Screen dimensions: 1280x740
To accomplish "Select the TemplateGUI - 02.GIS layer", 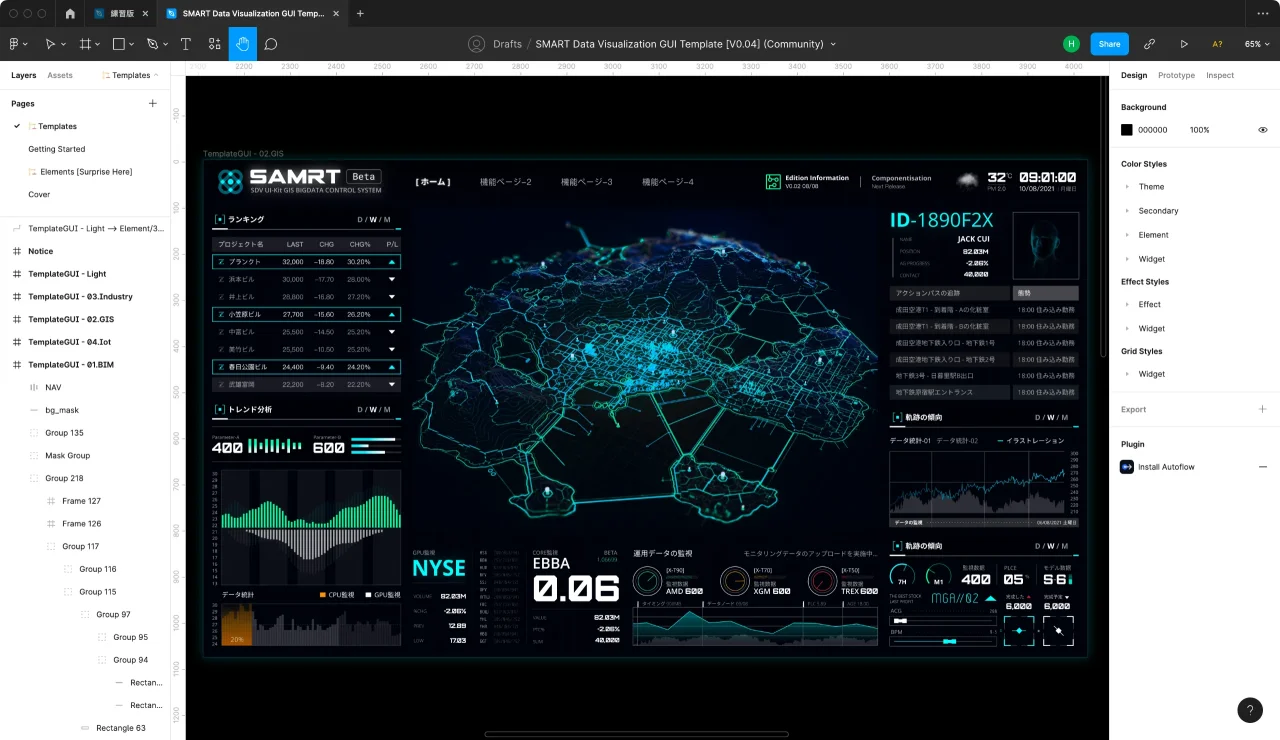I will pyautogui.click(x=67, y=319).
